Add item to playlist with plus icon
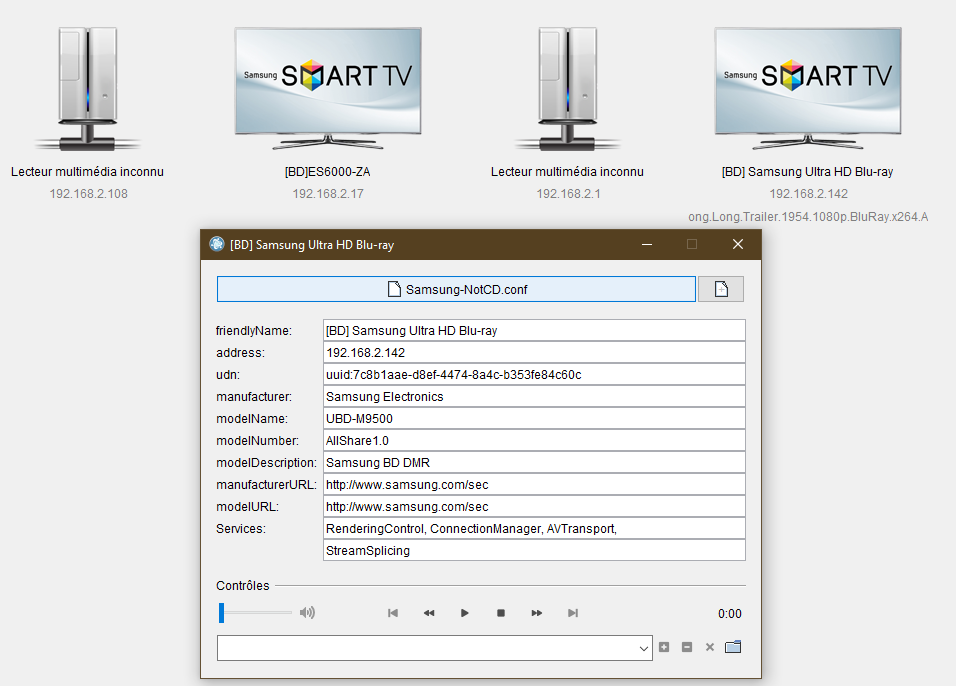This screenshot has width=956, height=686. pyautogui.click(x=664, y=647)
